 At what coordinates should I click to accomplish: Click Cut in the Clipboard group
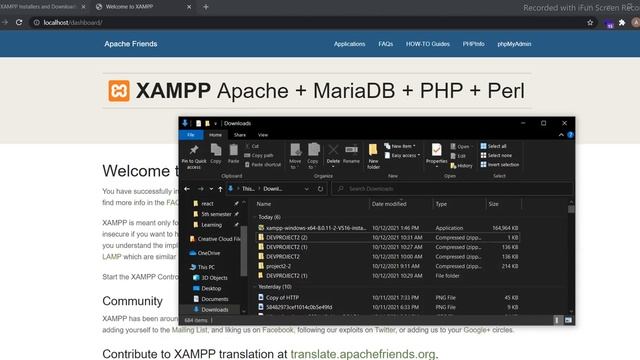[252, 146]
